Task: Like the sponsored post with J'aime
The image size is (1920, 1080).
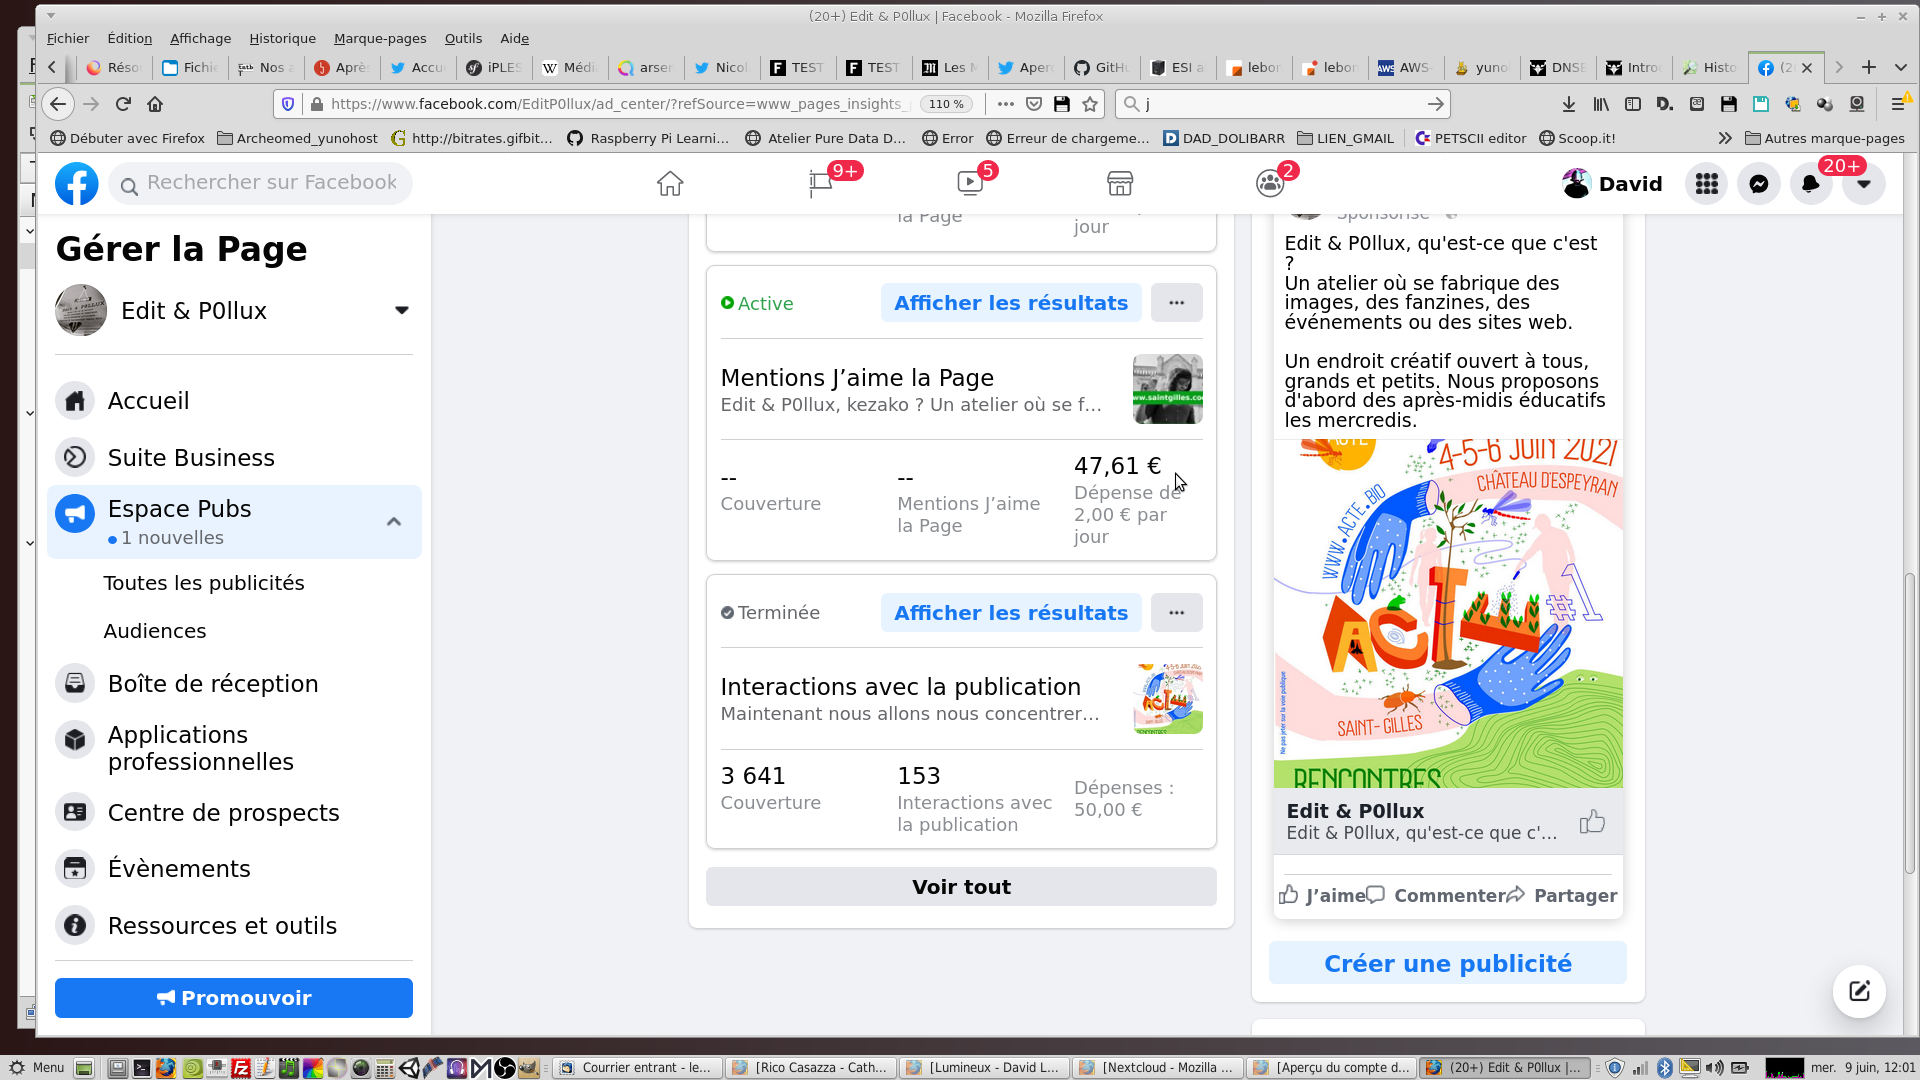Action: [1322, 895]
